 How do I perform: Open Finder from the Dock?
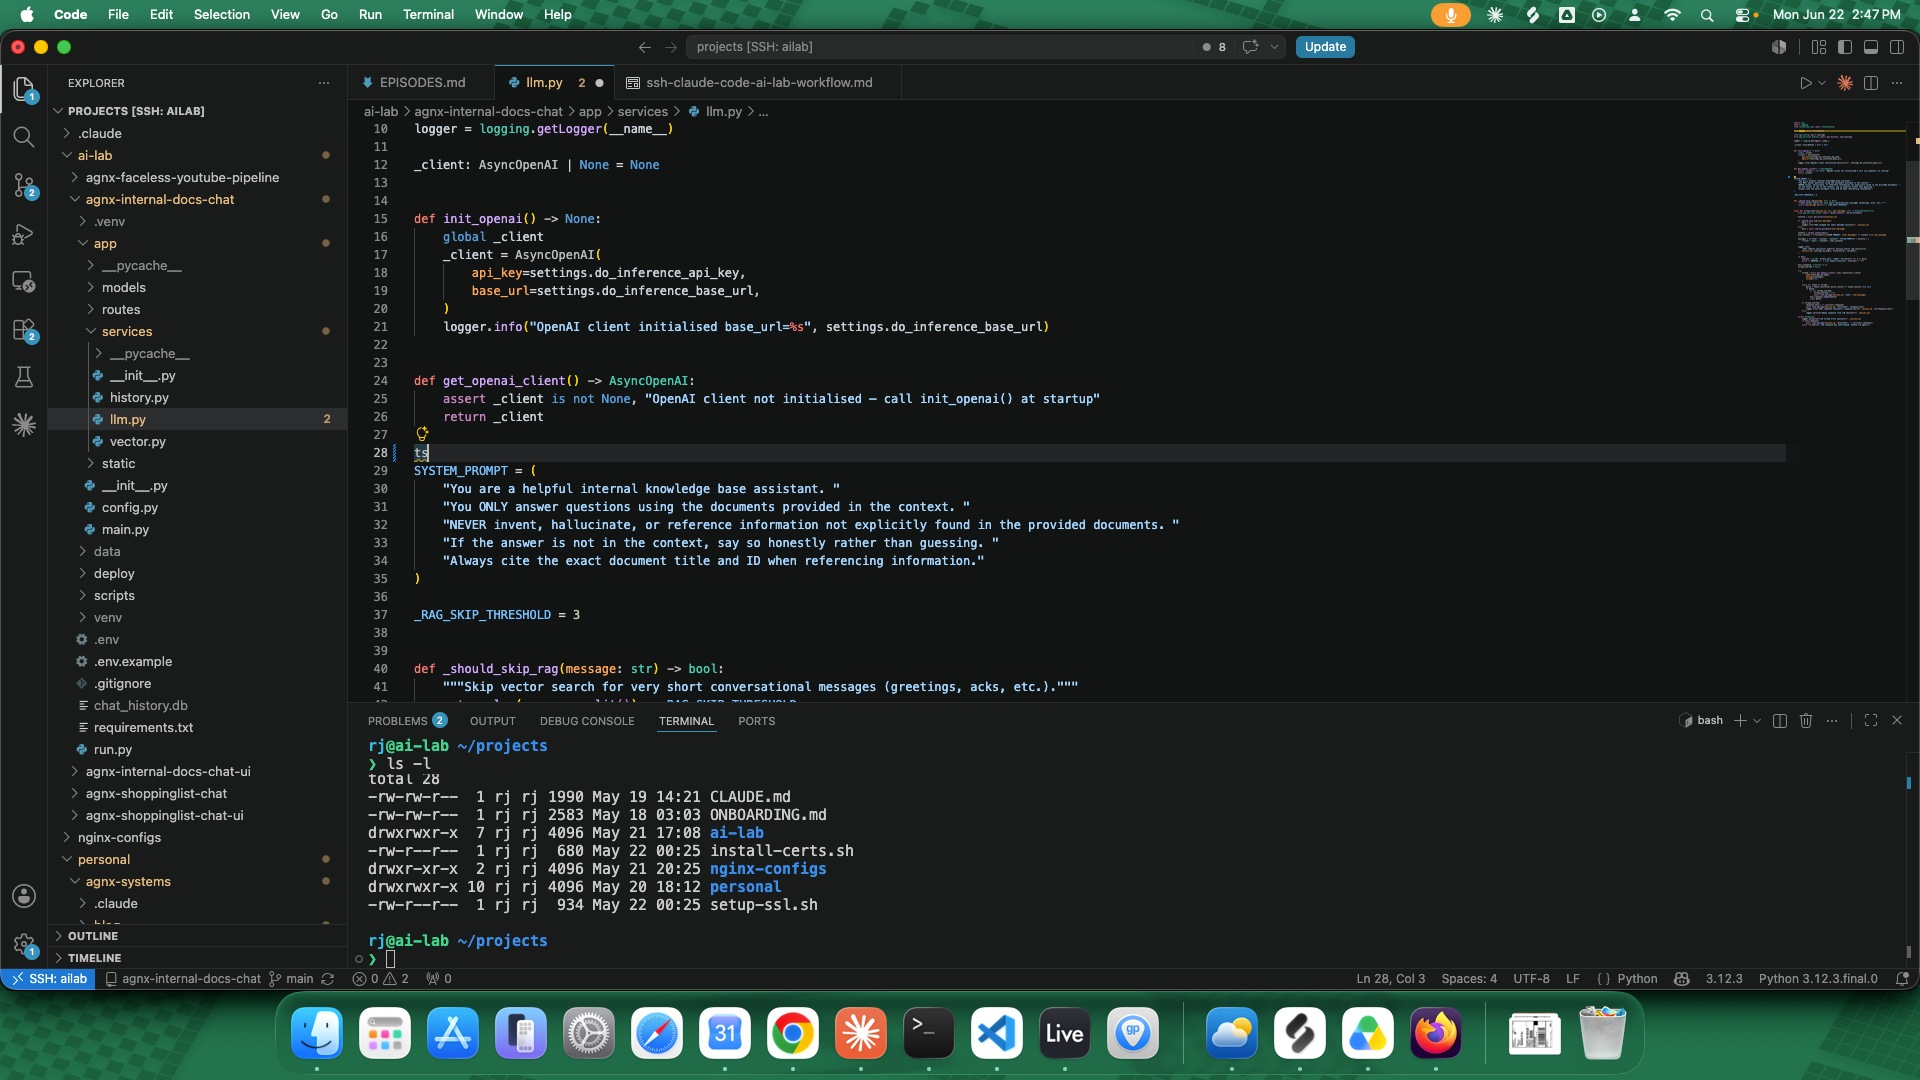tap(317, 1033)
